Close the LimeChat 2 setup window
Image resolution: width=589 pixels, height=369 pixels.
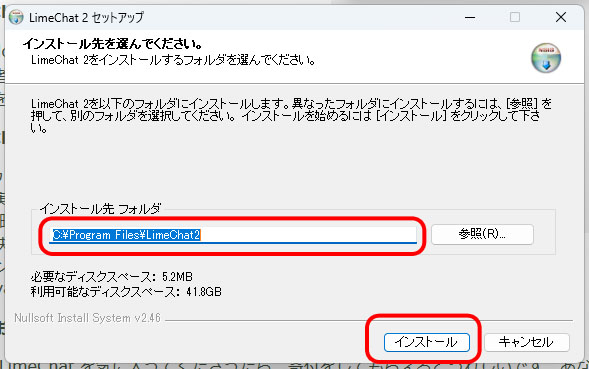(x=561, y=17)
